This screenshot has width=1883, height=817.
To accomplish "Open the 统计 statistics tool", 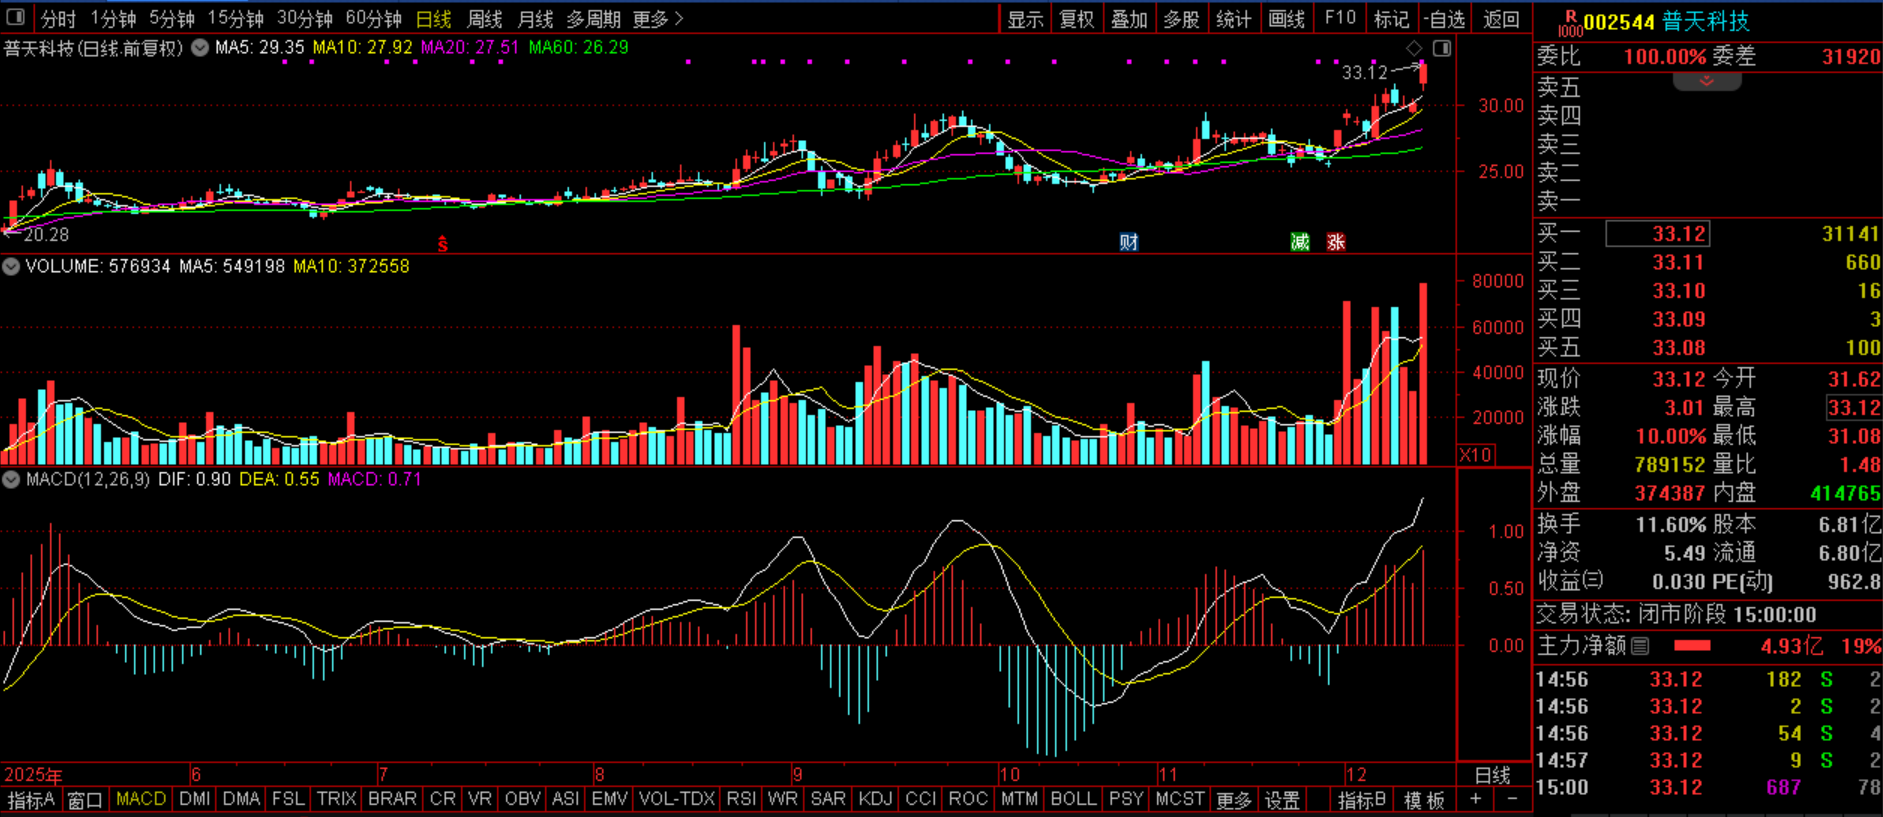I will pyautogui.click(x=1233, y=19).
